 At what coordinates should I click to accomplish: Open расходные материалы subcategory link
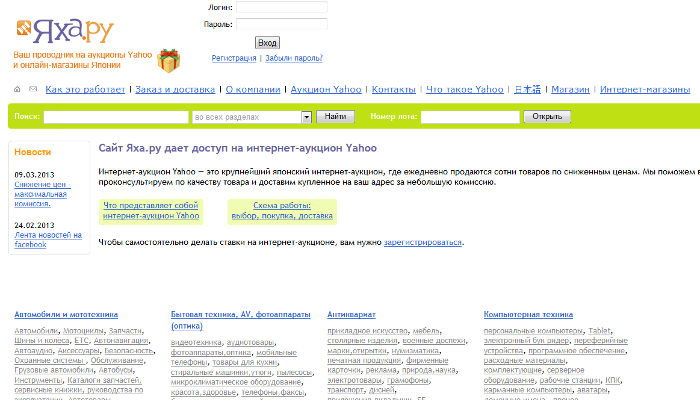524,360
